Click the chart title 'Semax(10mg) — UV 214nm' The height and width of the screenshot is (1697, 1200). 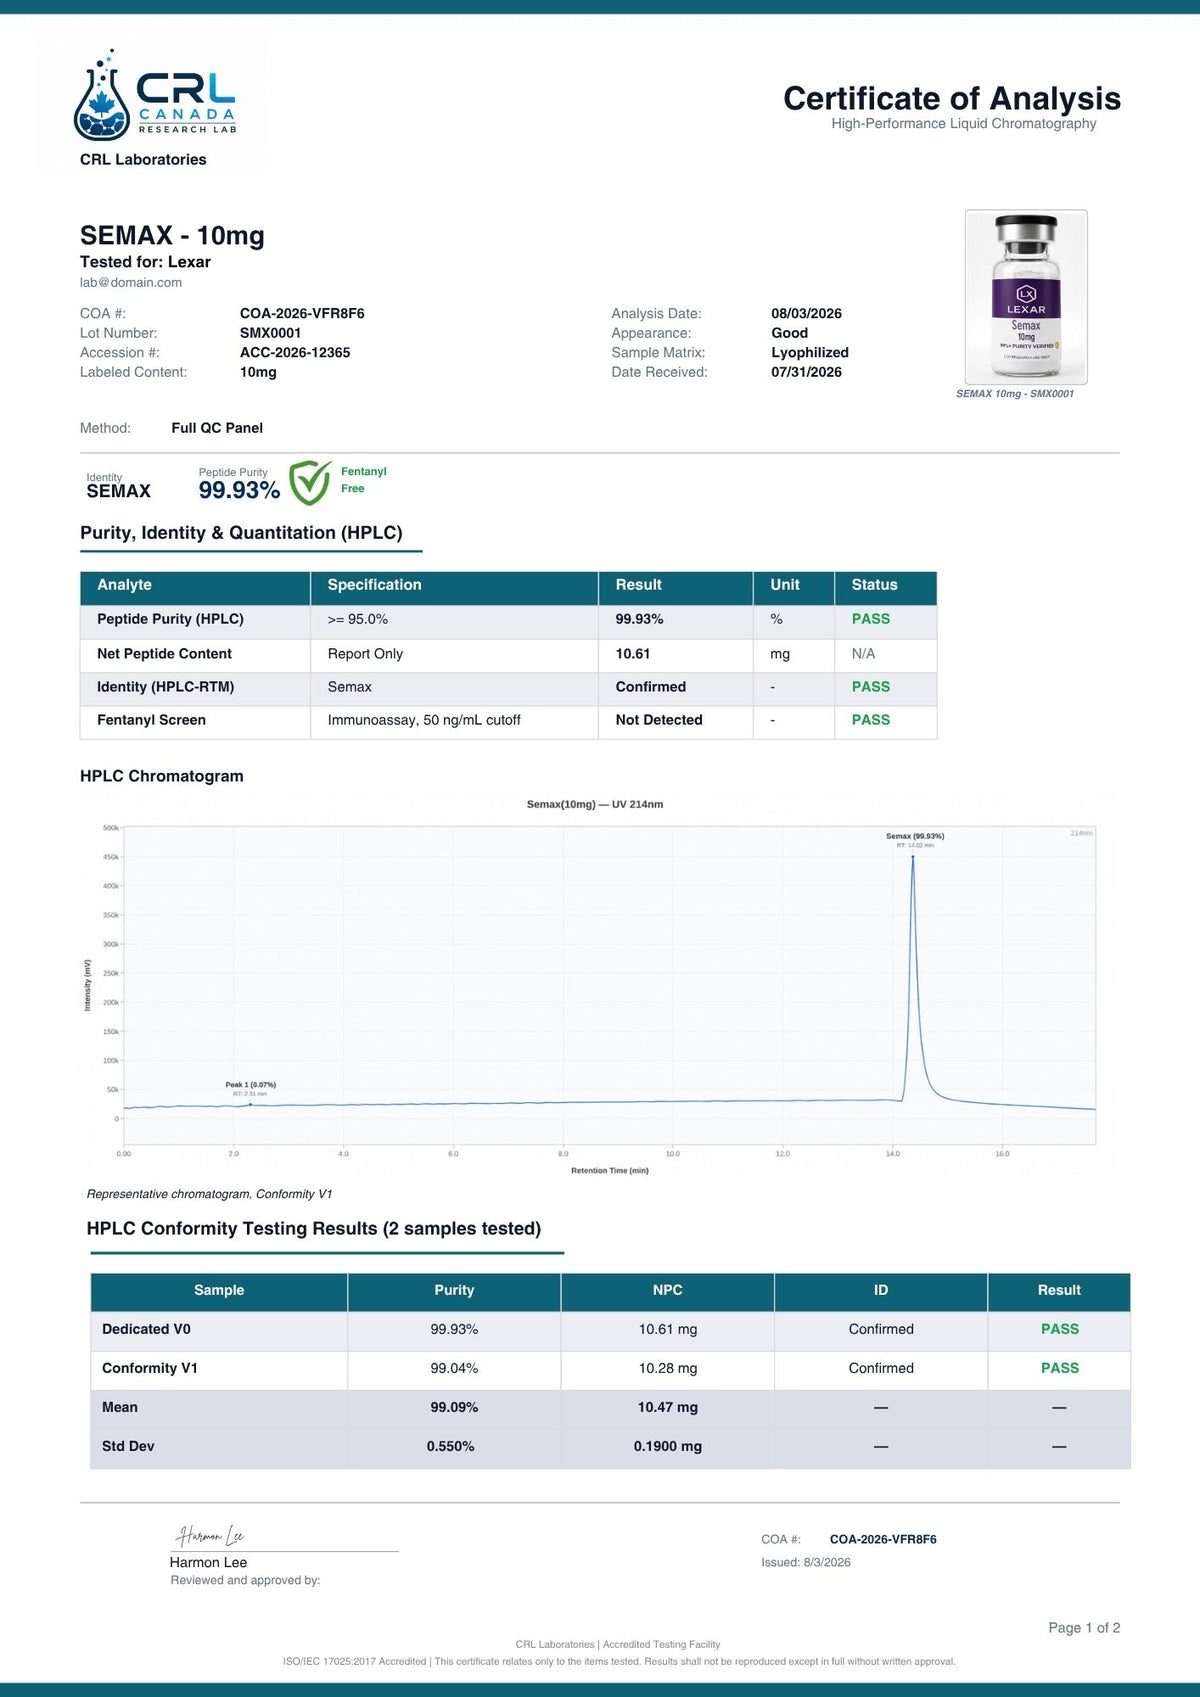click(595, 804)
